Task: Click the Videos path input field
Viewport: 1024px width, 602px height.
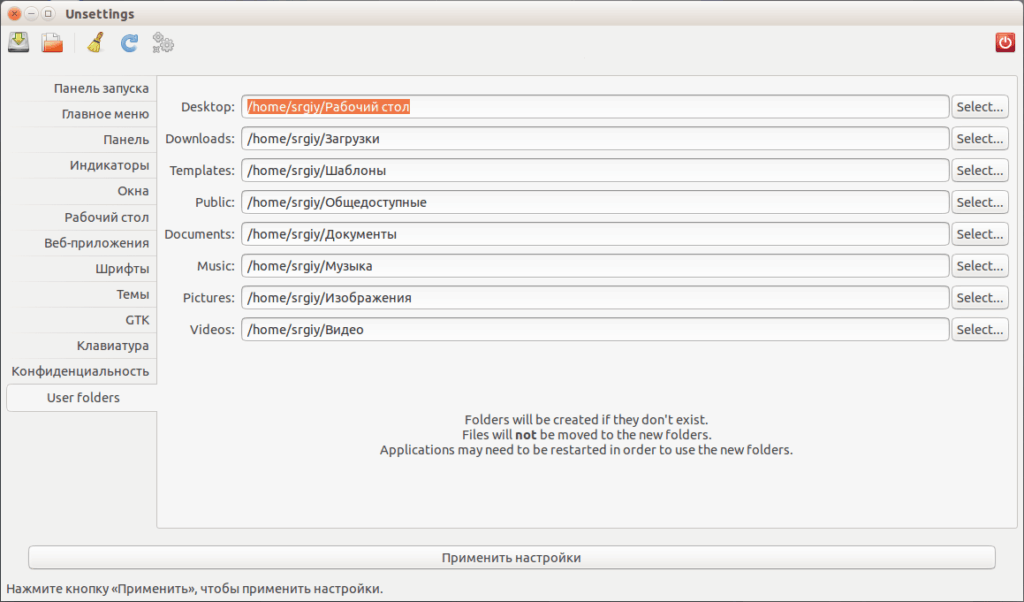Action: coord(595,330)
